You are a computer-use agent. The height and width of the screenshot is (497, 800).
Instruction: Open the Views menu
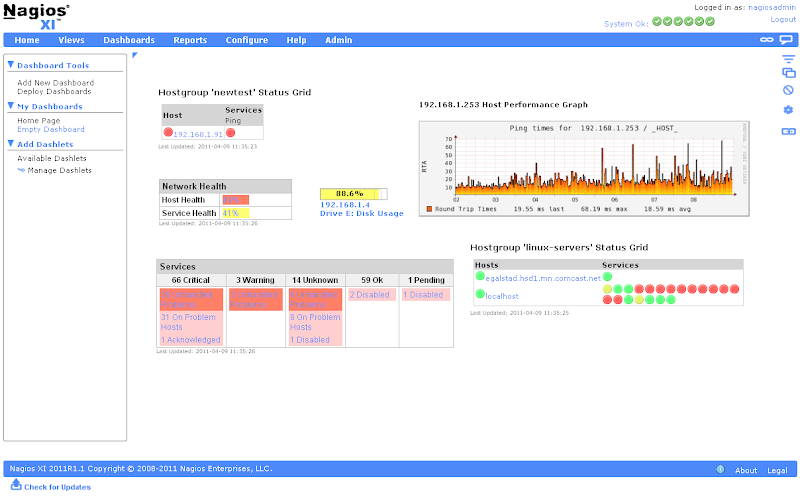(71, 40)
